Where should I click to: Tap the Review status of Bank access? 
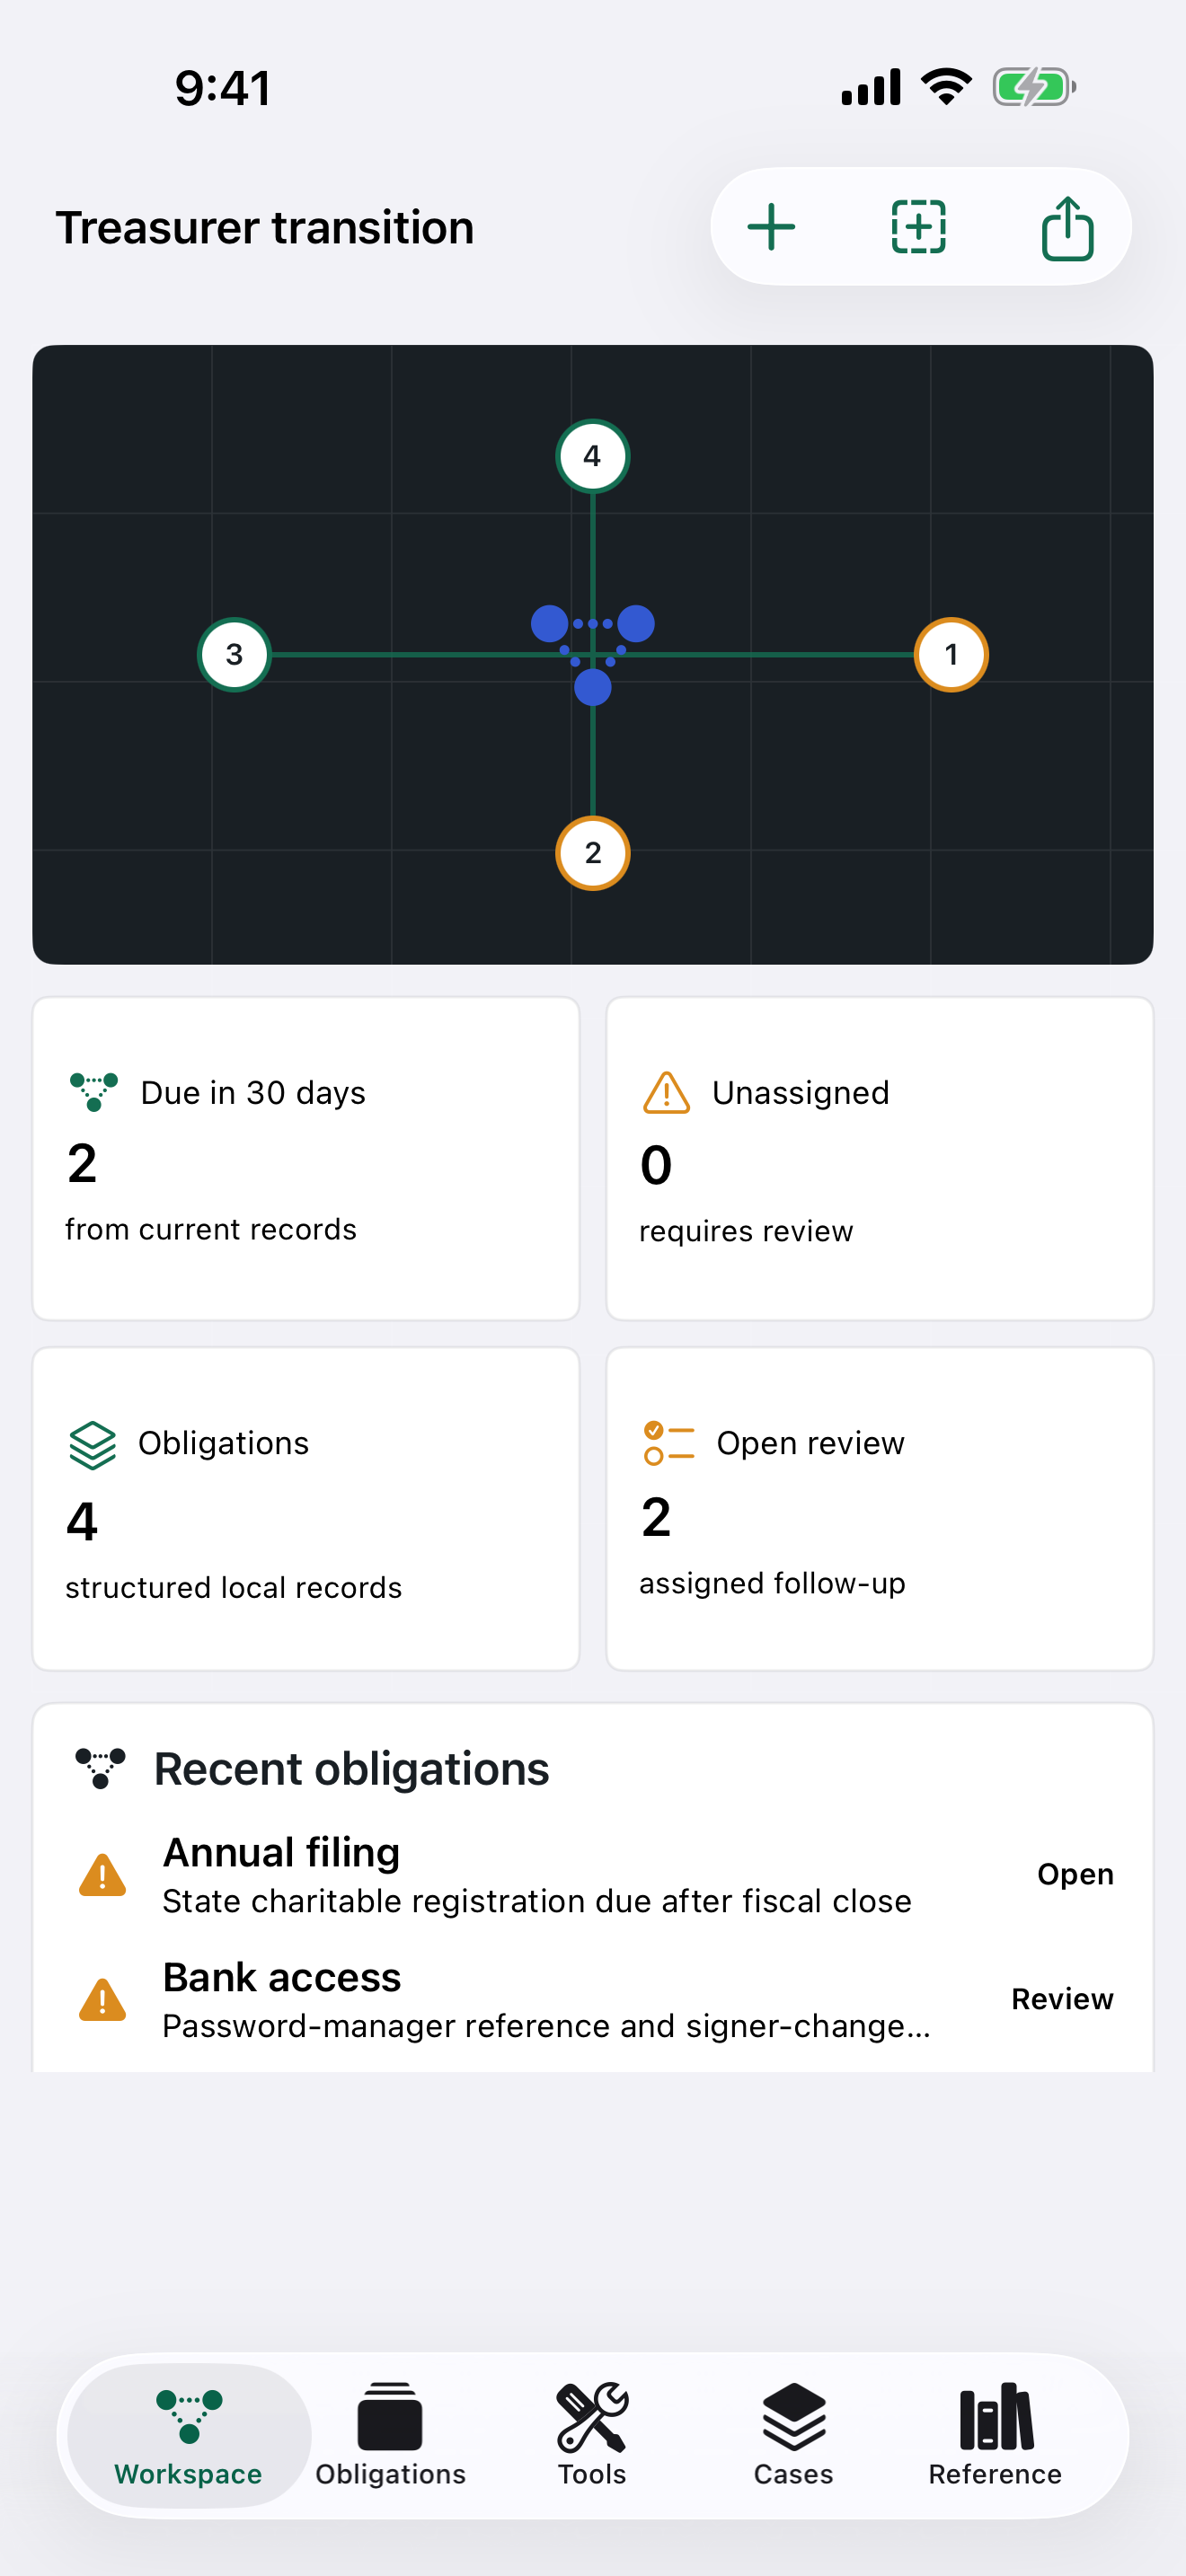pos(1062,1999)
